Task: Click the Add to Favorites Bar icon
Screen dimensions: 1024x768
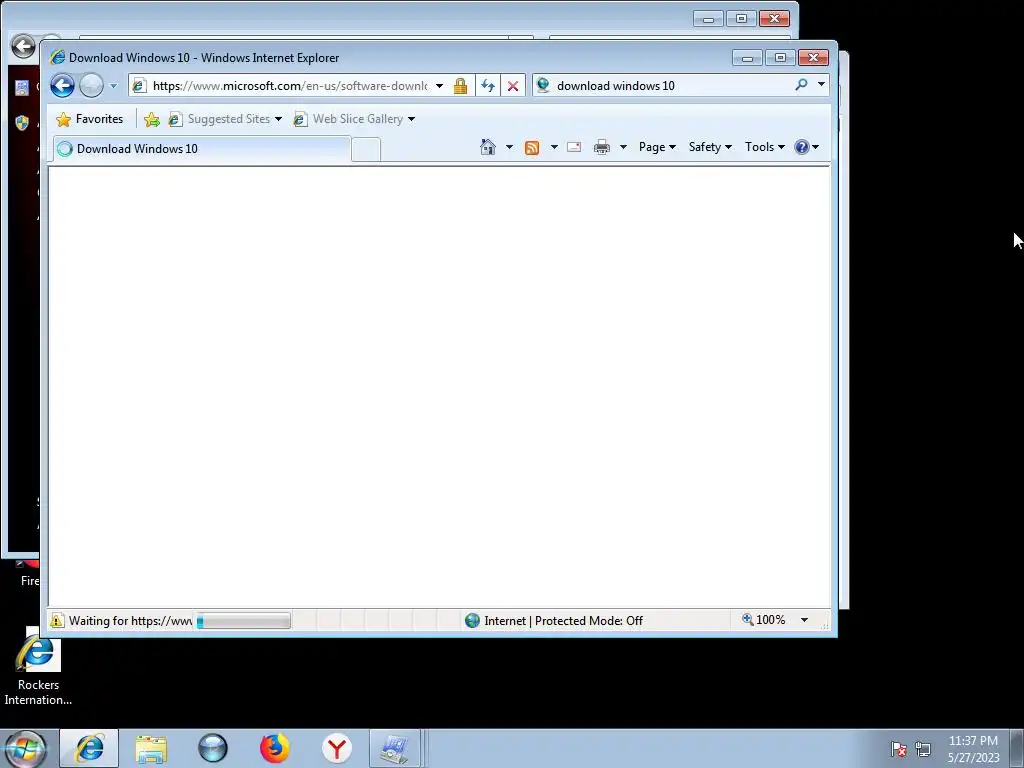Action: point(152,119)
